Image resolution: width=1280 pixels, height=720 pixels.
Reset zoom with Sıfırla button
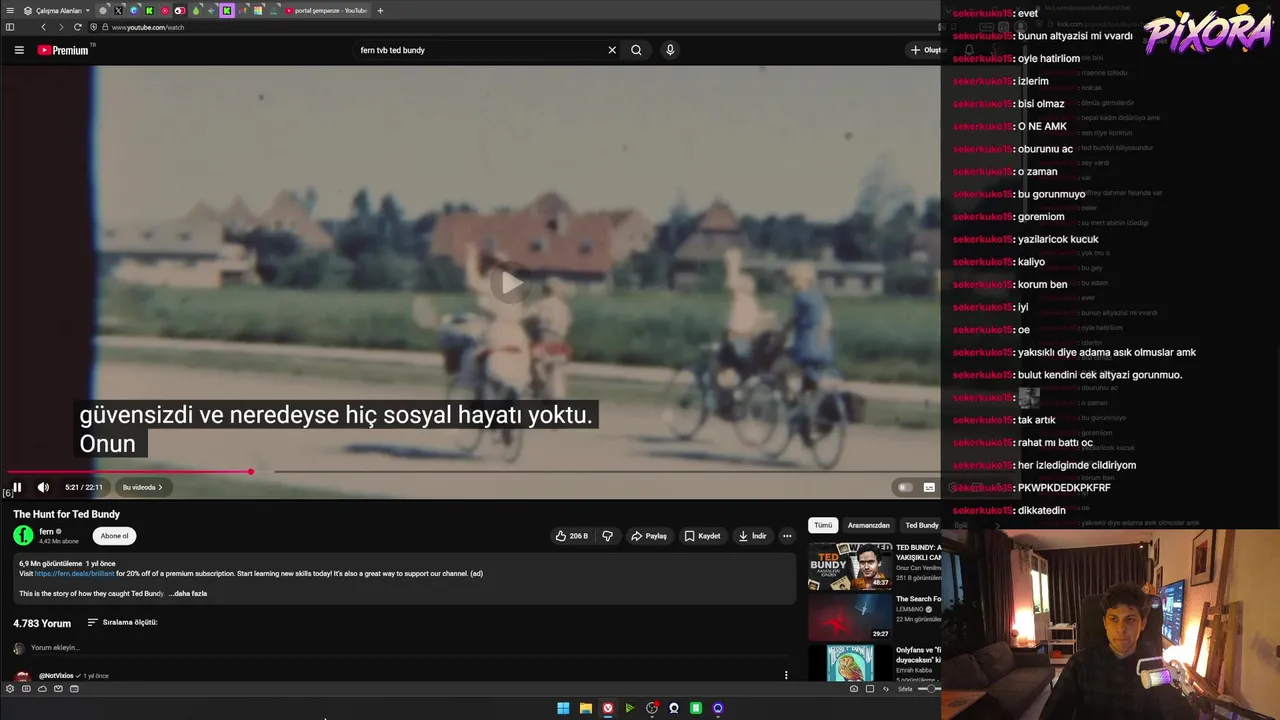pyautogui.click(x=905, y=689)
